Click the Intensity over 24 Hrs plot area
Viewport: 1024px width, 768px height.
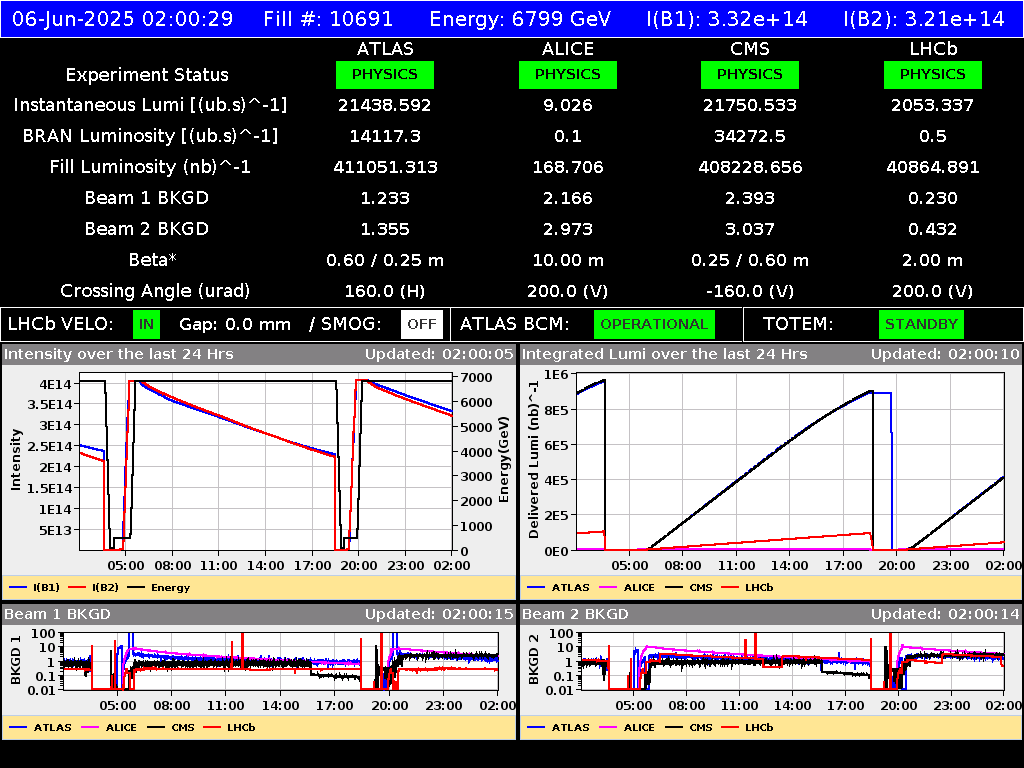(266, 462)
